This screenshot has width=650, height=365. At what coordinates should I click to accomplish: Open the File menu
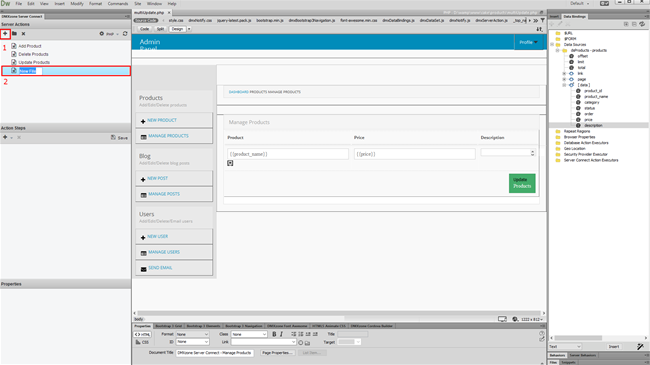tap(19, 3)
